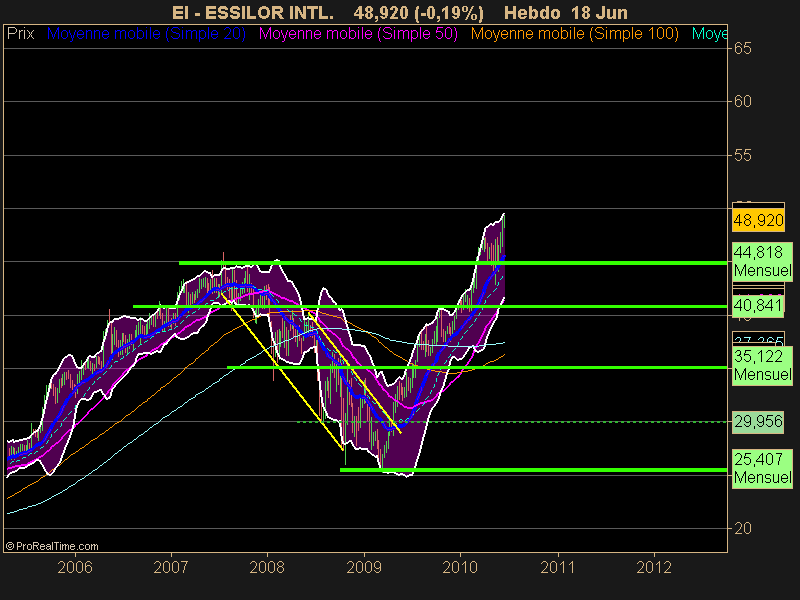Click the 35,122 Mensuel level label
This screenshot has width=800, height=600.
click(762, 365)
